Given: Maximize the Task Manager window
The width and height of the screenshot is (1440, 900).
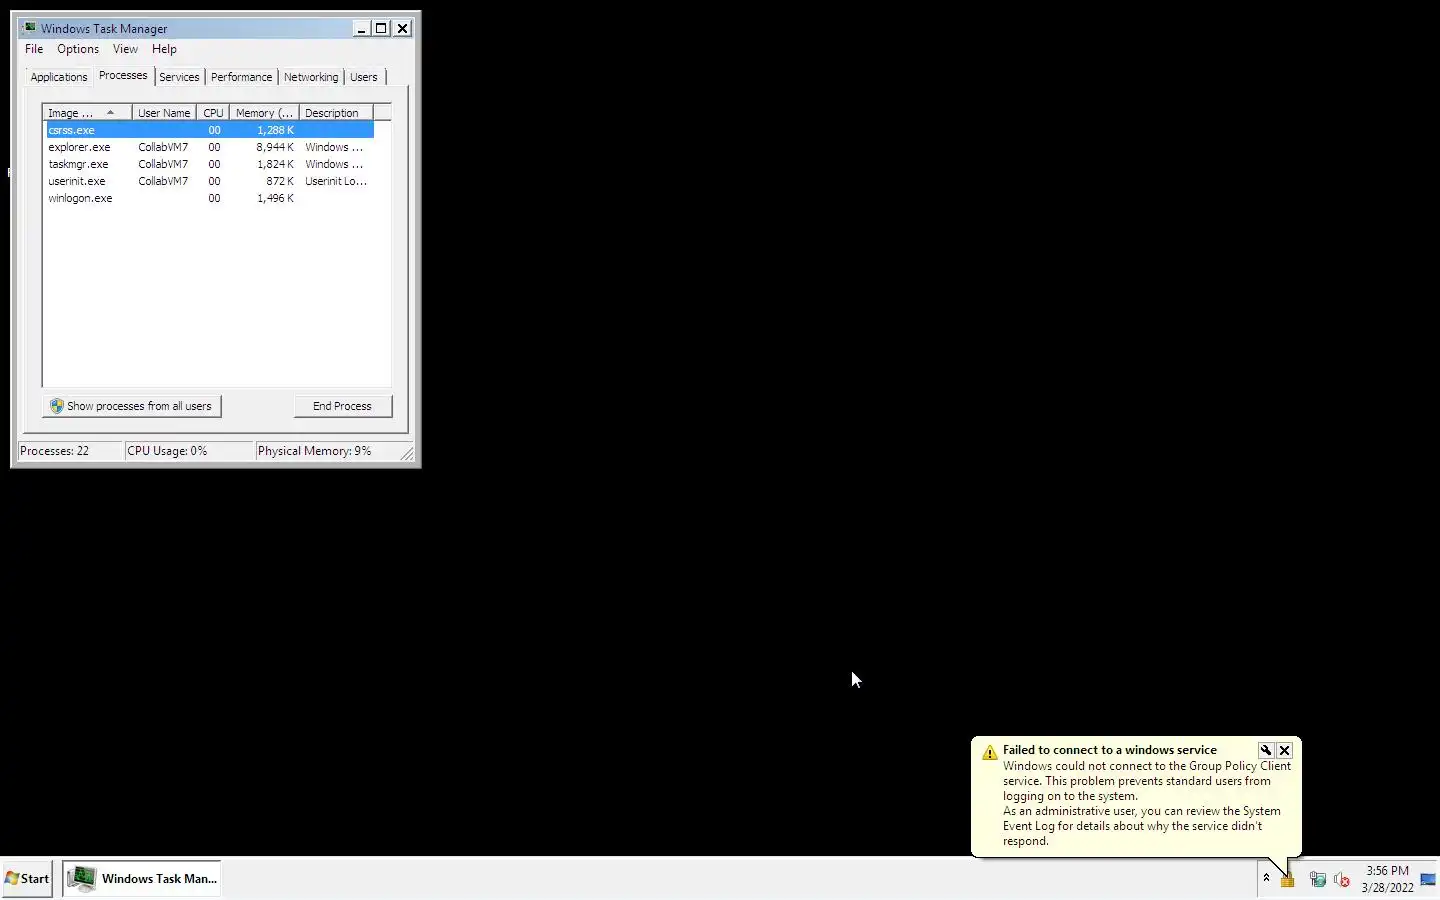Looking at the screenshot, I should 381,28.
